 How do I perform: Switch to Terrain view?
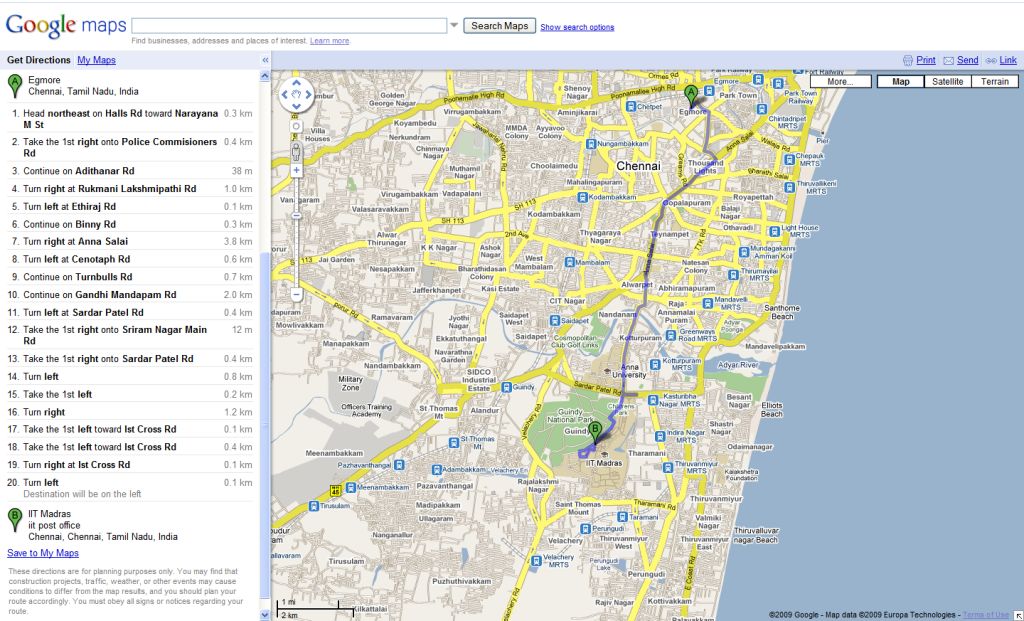(x=995, y=82)
